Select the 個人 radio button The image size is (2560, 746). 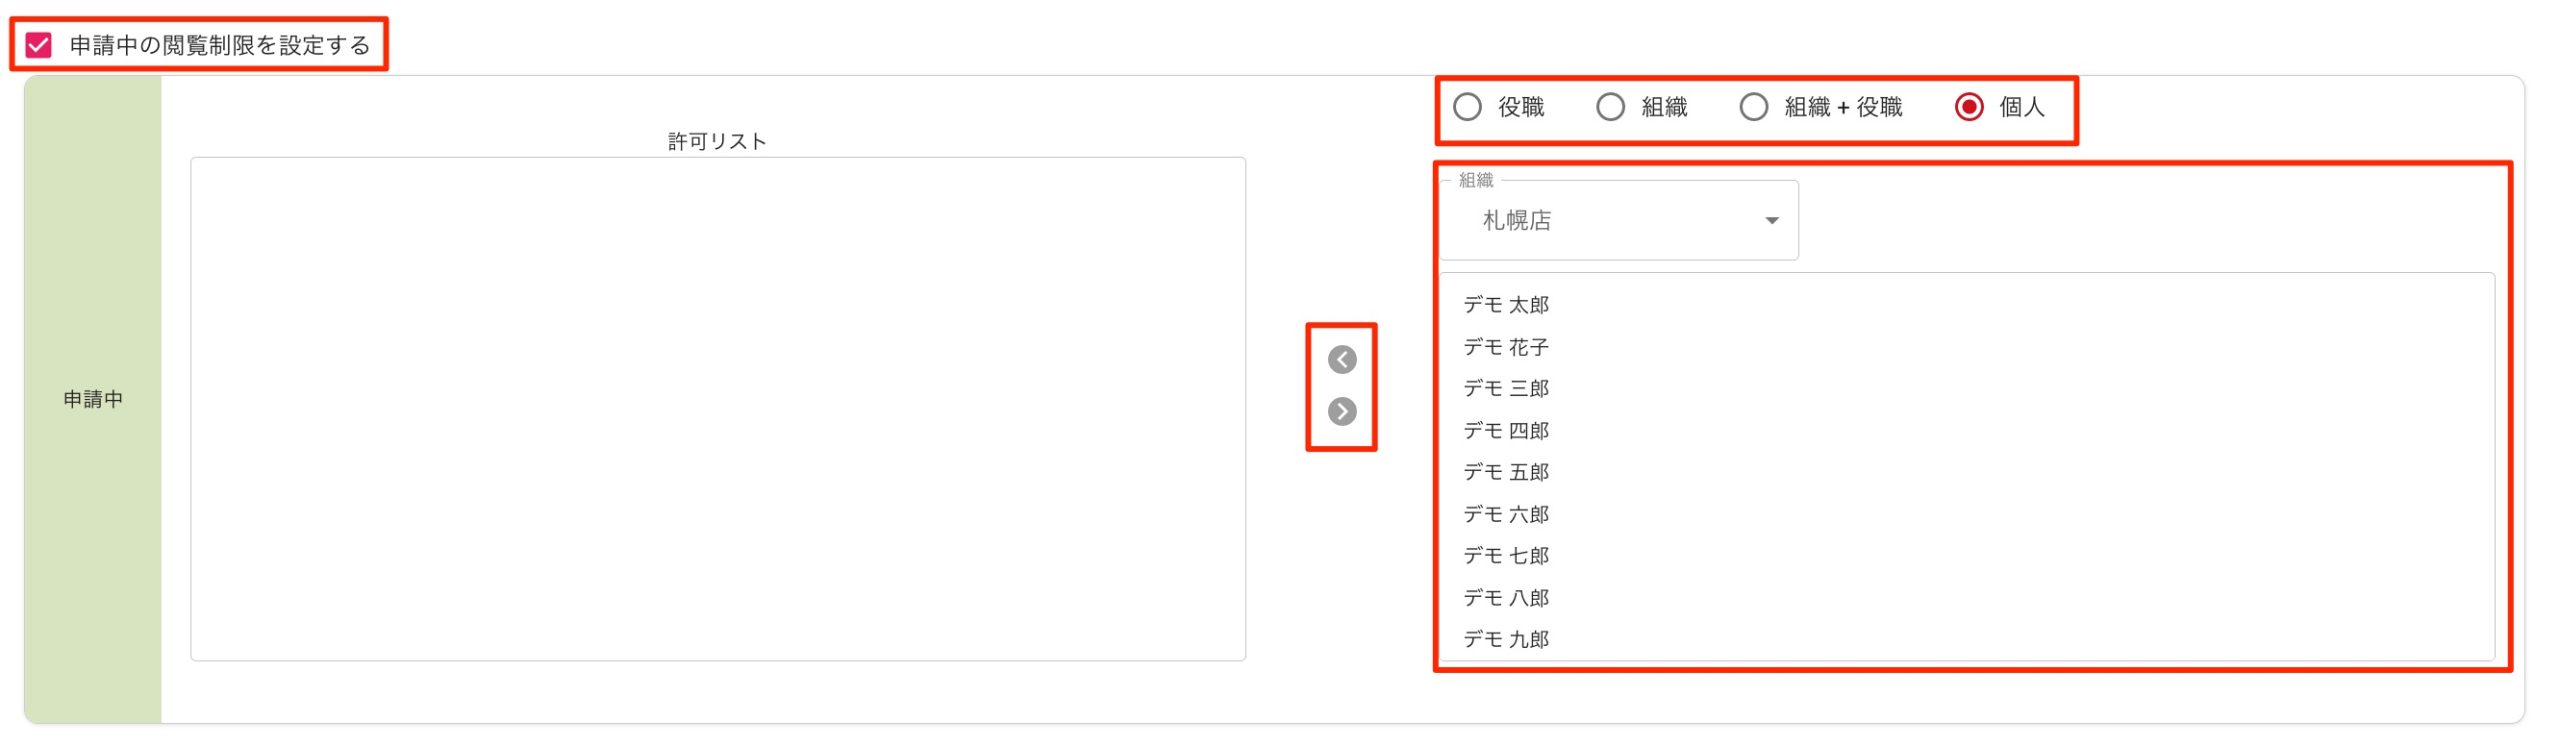[x=1969, y=107]
